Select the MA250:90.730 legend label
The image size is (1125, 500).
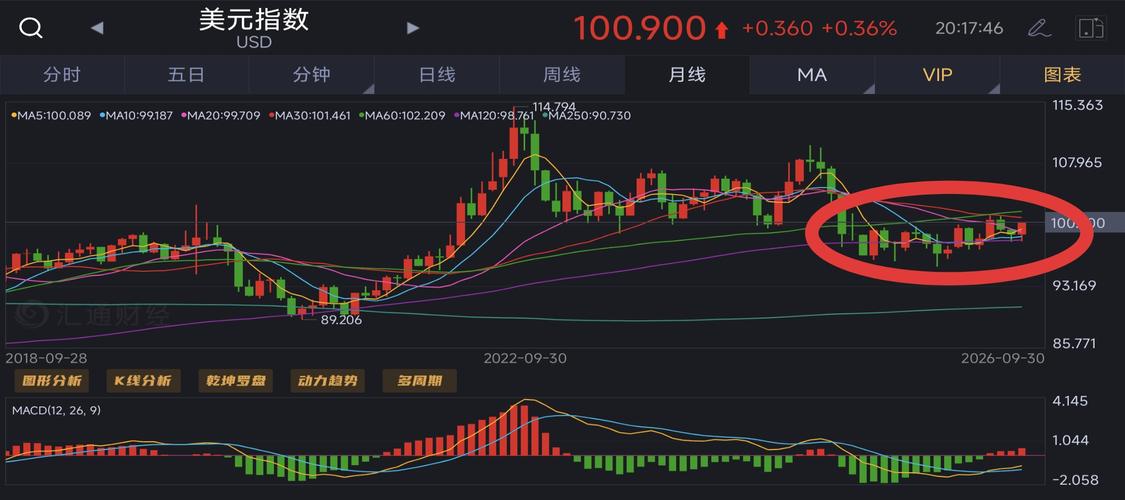tap(586, 115)
